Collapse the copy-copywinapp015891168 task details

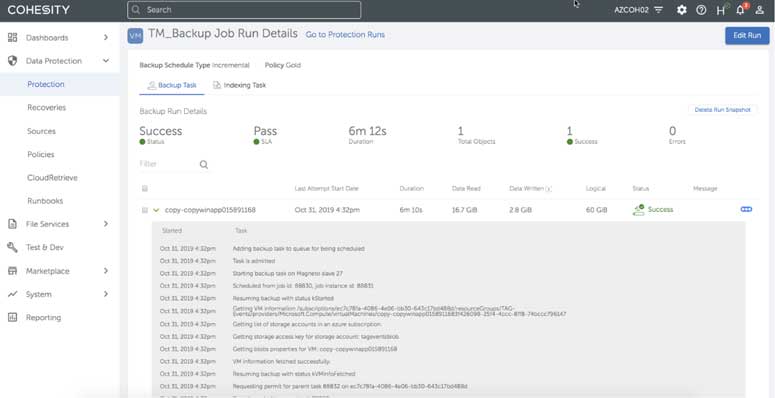(x=156, y=210)
